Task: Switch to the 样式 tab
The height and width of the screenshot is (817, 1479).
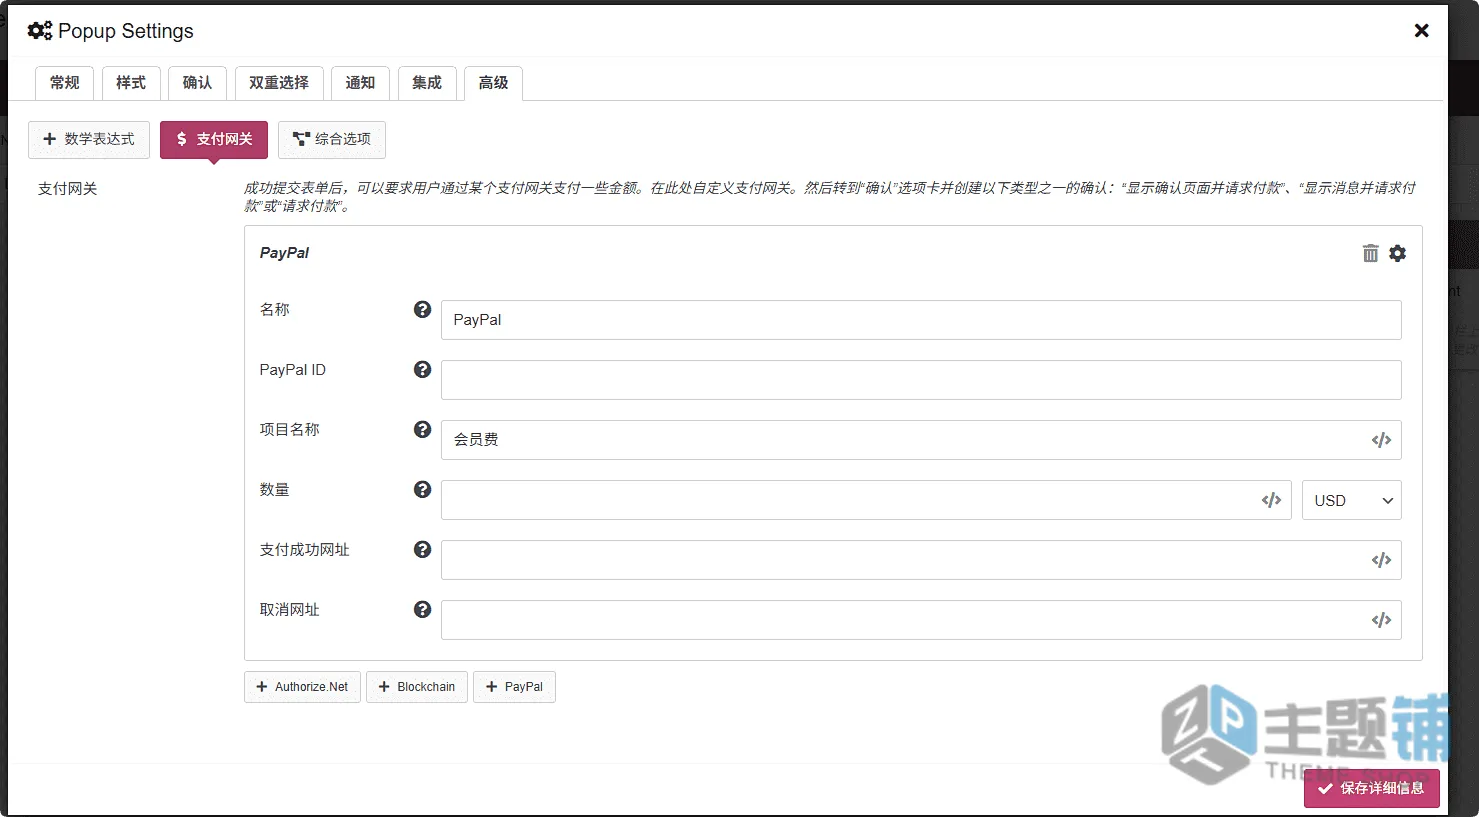Action: coord(131,83)
